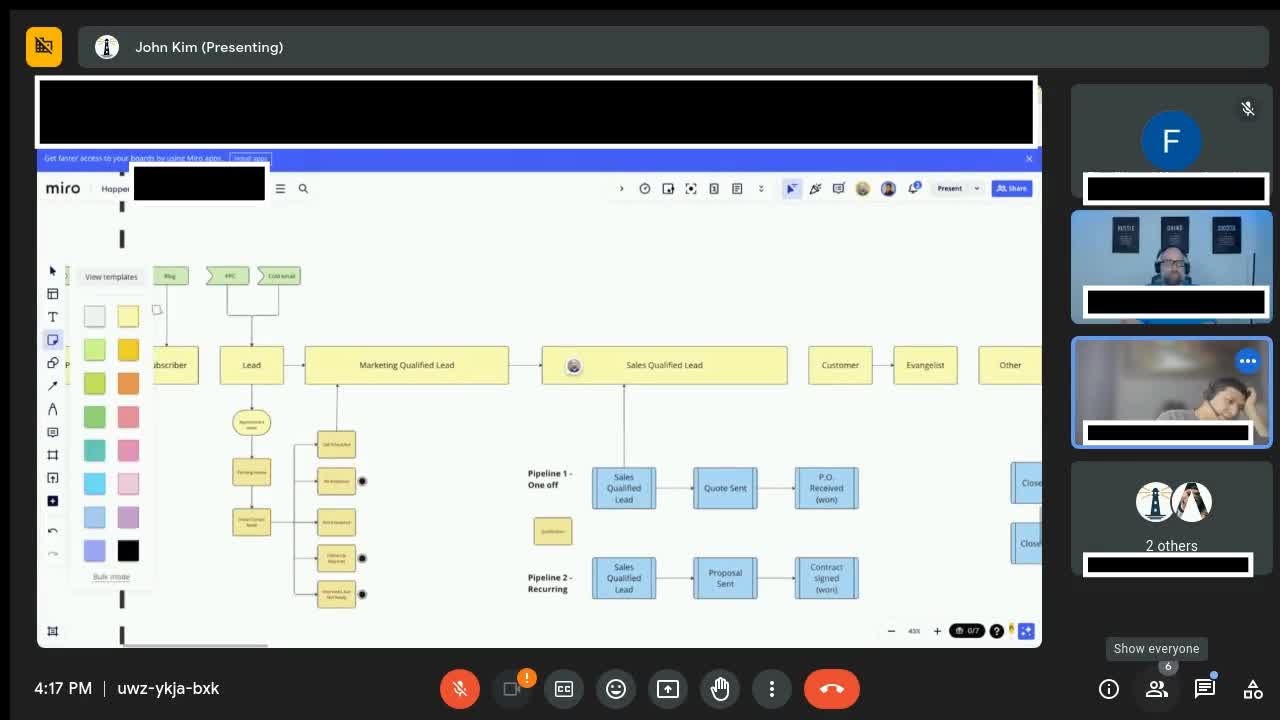Expand more collaboration tools double chevron
This screenshot has width=1280, height=720.
pos(761,188)
